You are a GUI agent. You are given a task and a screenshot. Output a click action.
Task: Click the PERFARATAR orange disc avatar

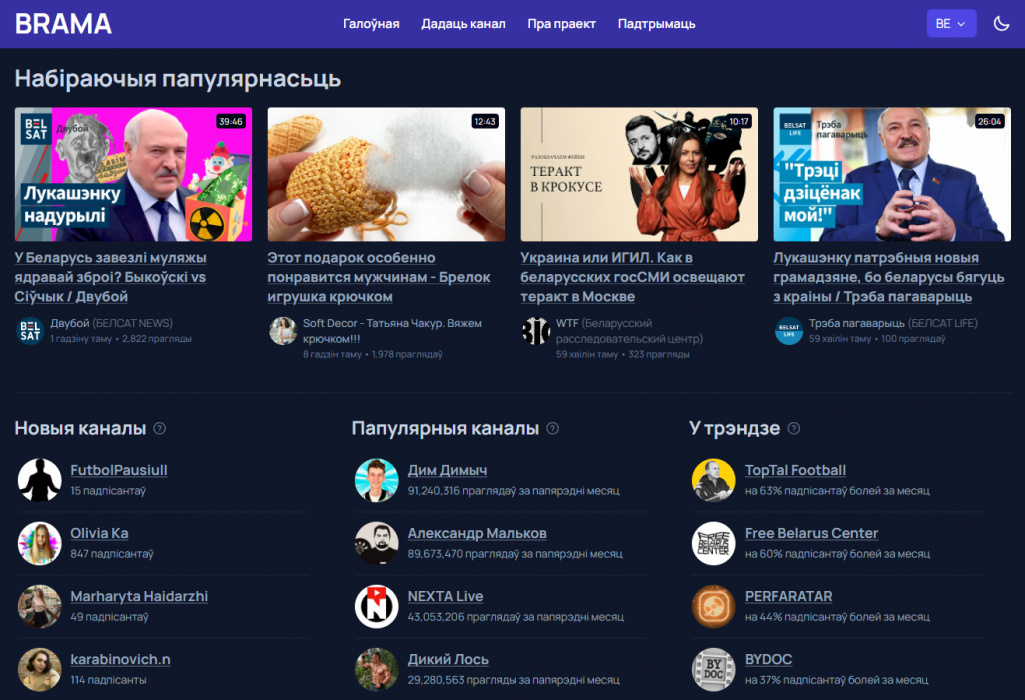click(713, 607)
